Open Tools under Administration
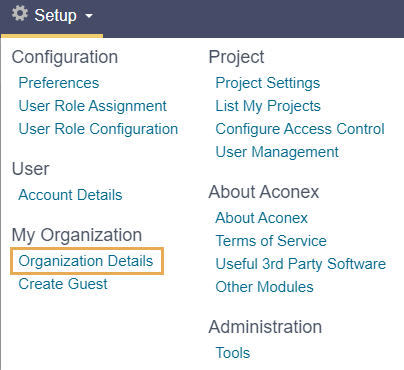The width and height of the screenshot is (404, 370). 233,353
